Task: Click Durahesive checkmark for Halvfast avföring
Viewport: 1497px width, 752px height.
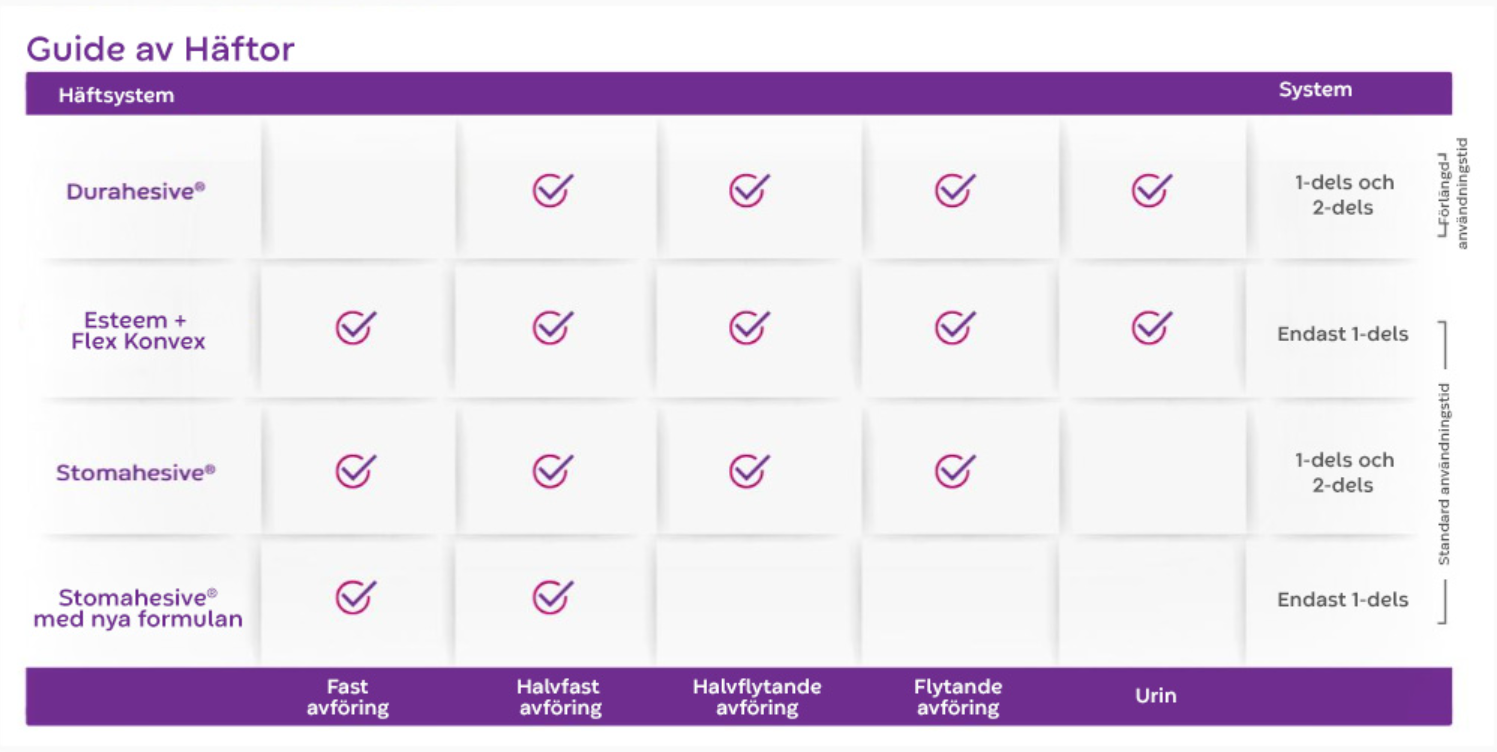Action: coord(552,190)
